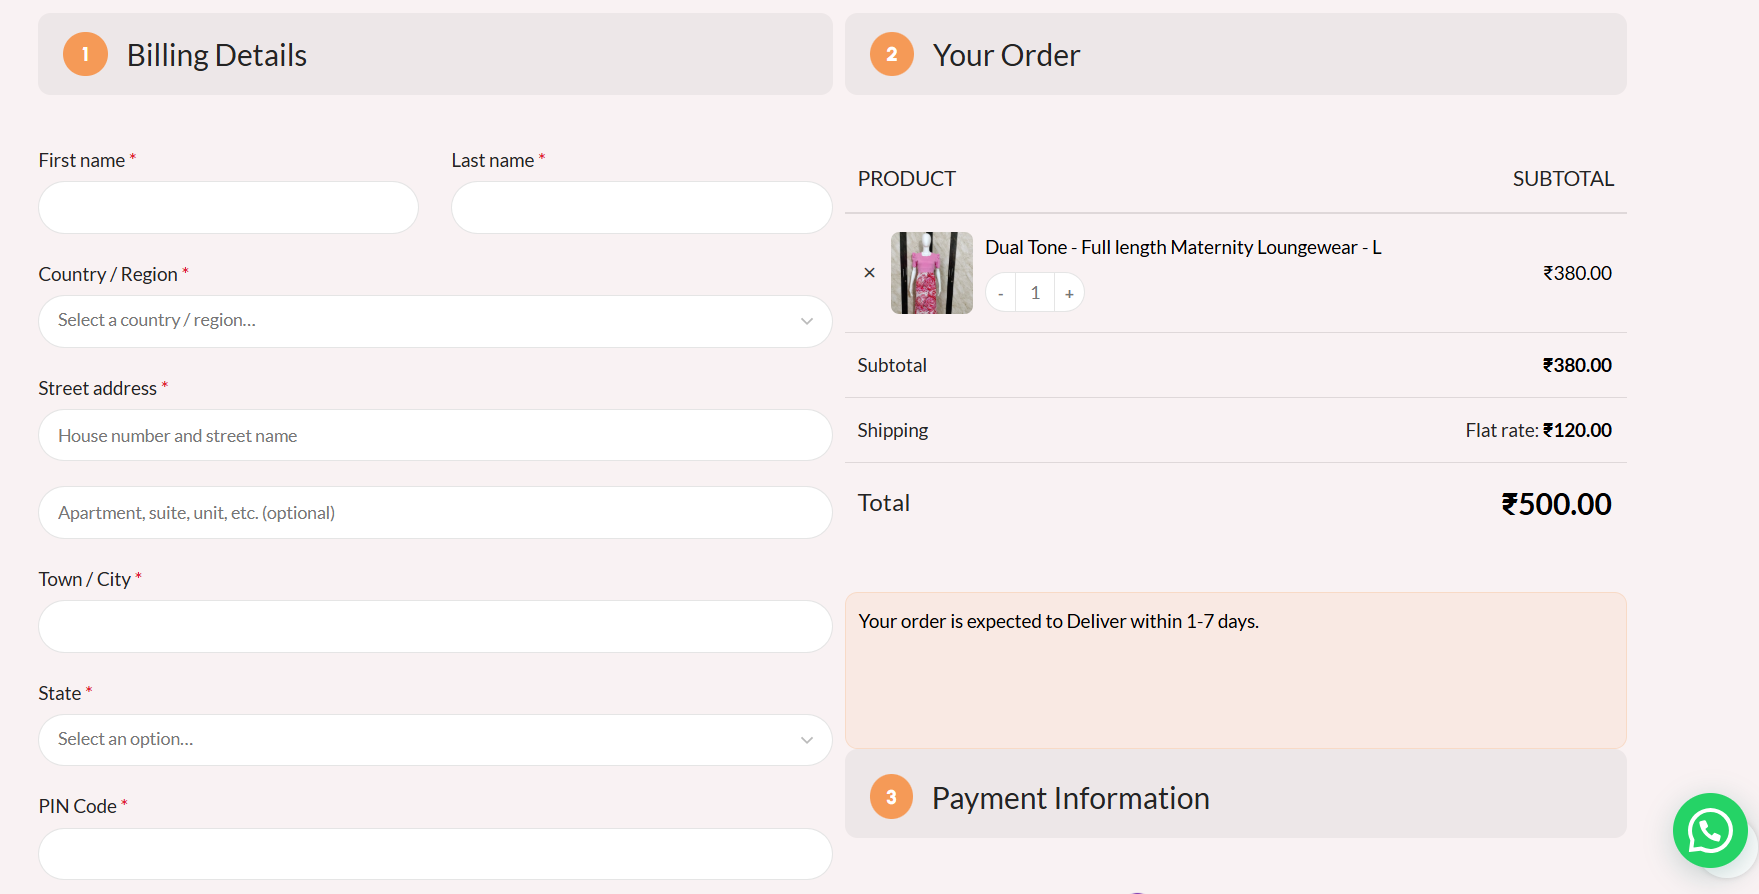Viewport: 1759px width, 894px height.
Task: Decrease product quantity with minus button
Action: click(1000, 293)
